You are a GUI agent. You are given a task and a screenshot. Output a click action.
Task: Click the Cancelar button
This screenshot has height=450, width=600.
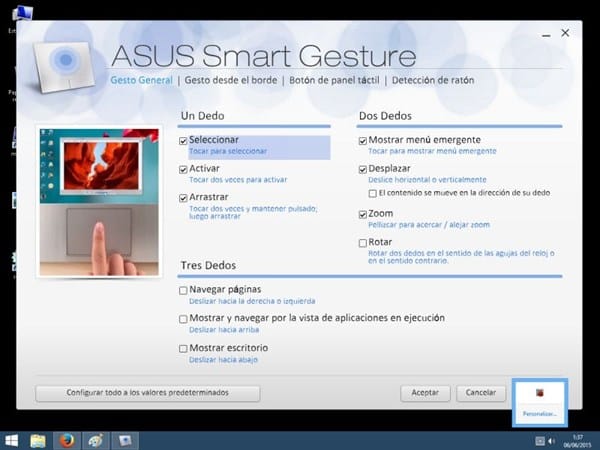(481, 393)
